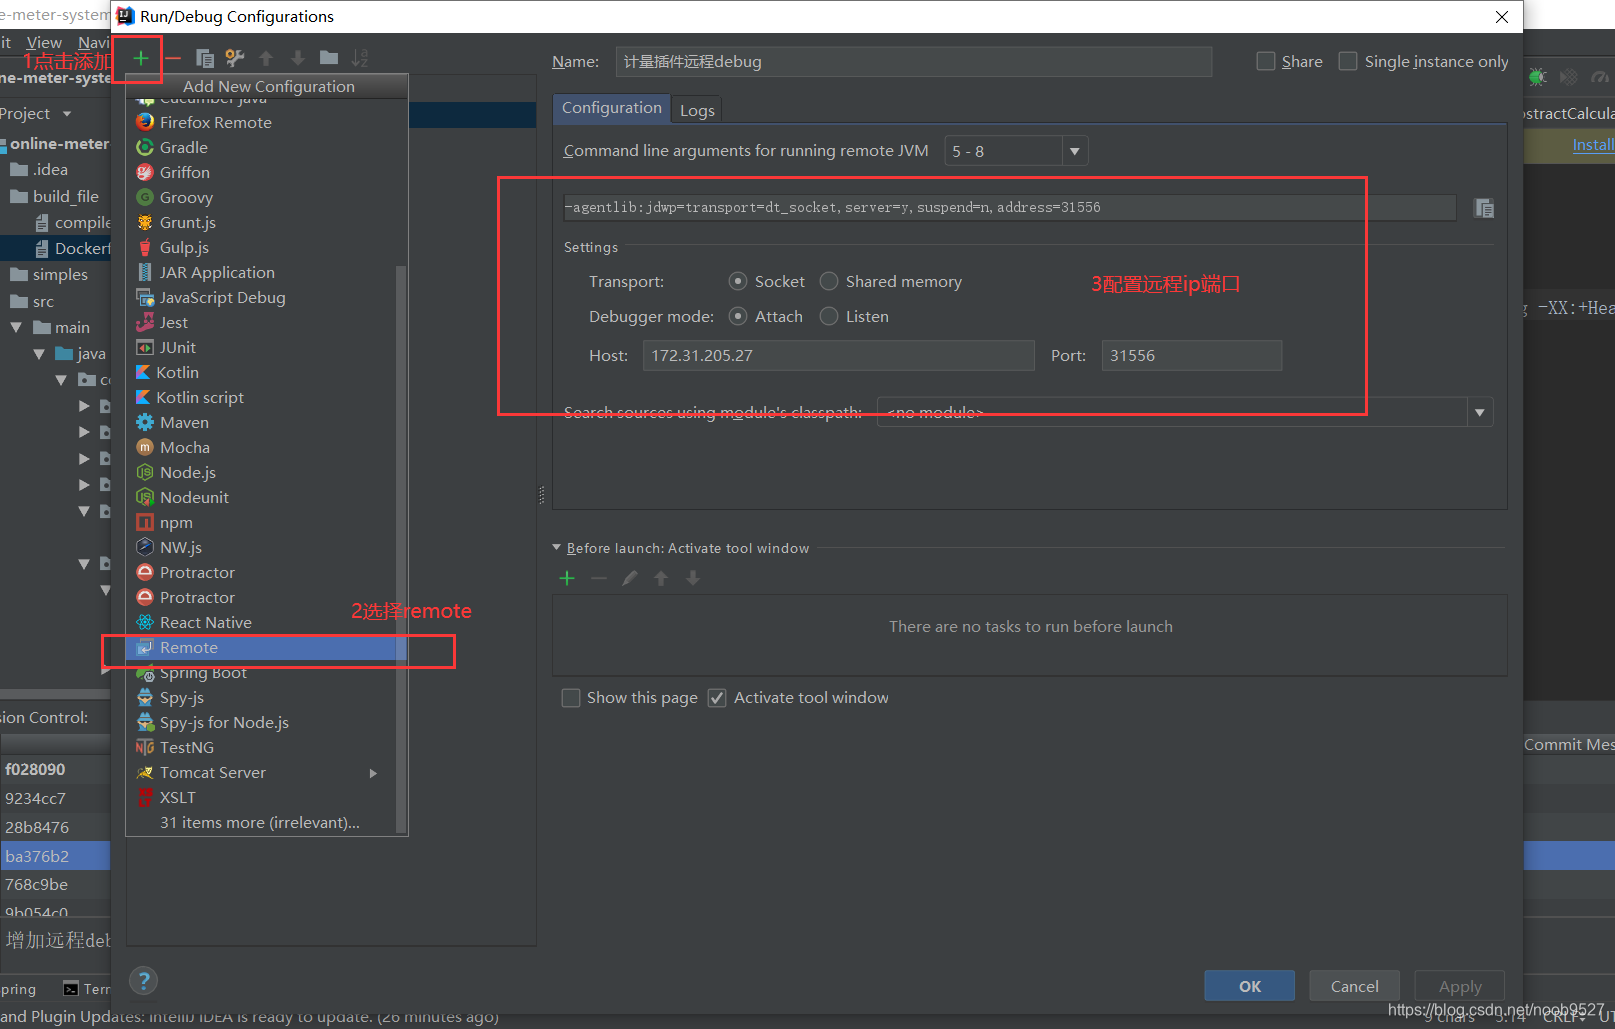Choose Spring Boot configuration type

[262, 672]
